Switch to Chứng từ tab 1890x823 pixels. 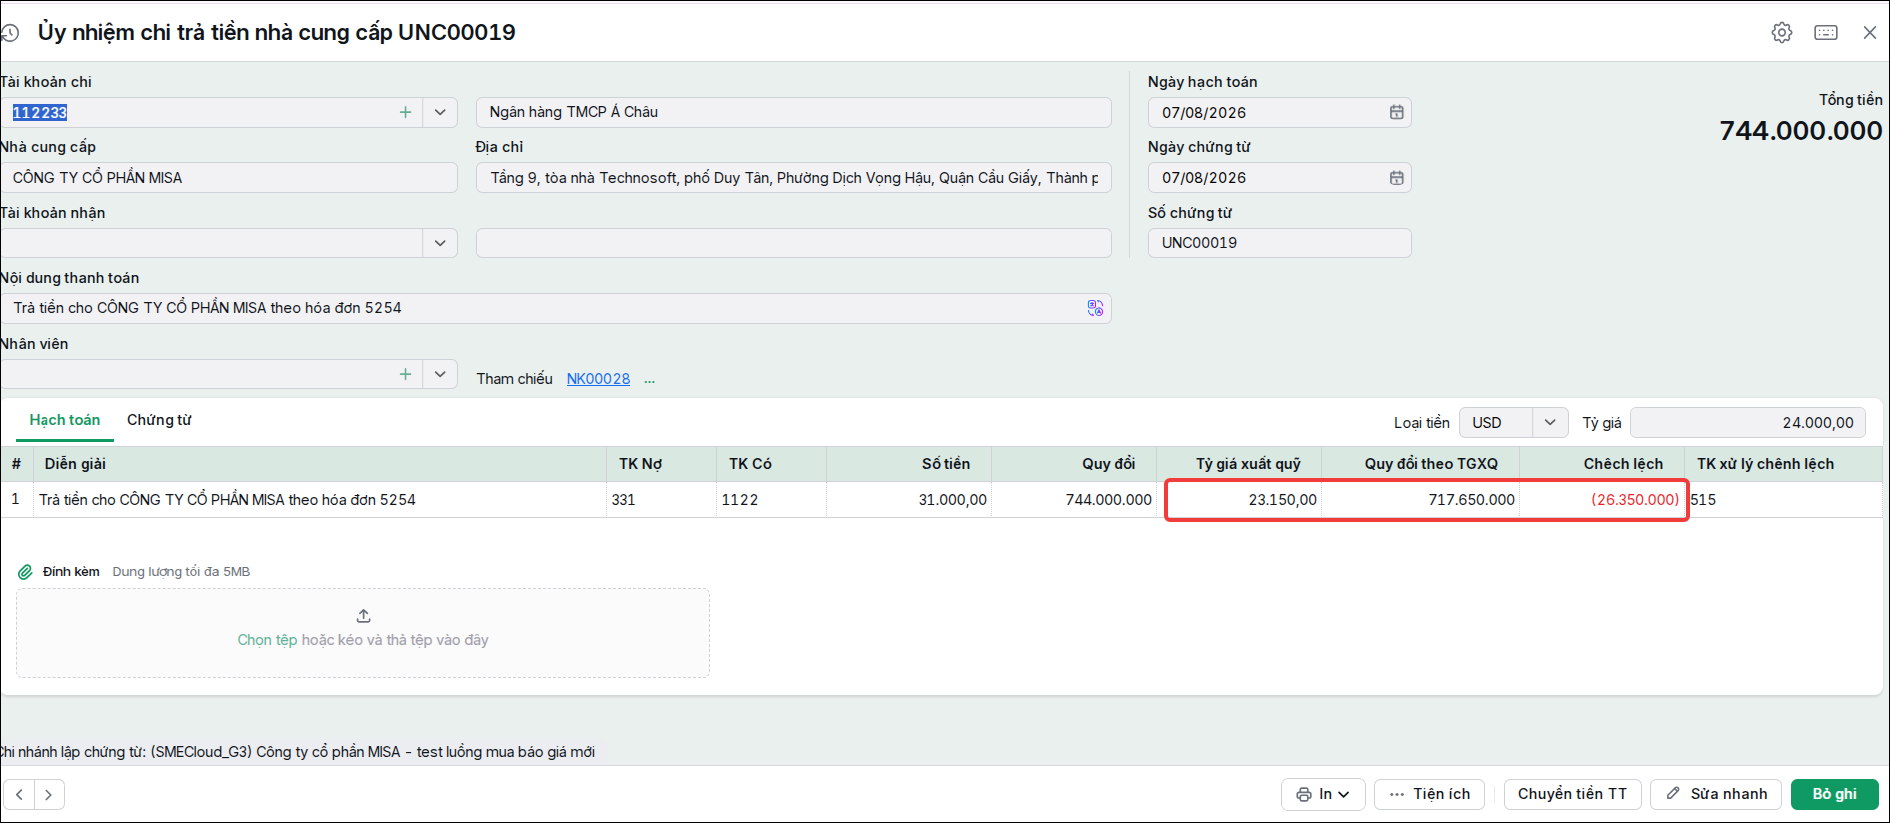[159, 420]
